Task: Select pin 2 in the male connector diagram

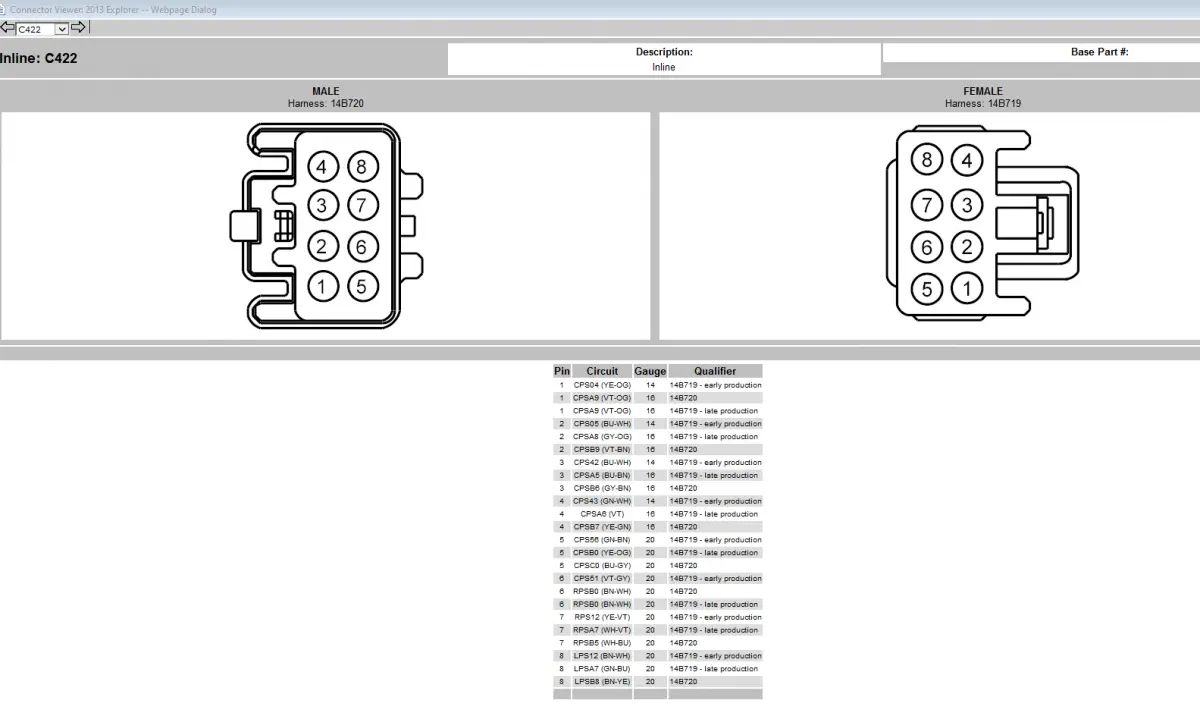Action: pos(322,246)
